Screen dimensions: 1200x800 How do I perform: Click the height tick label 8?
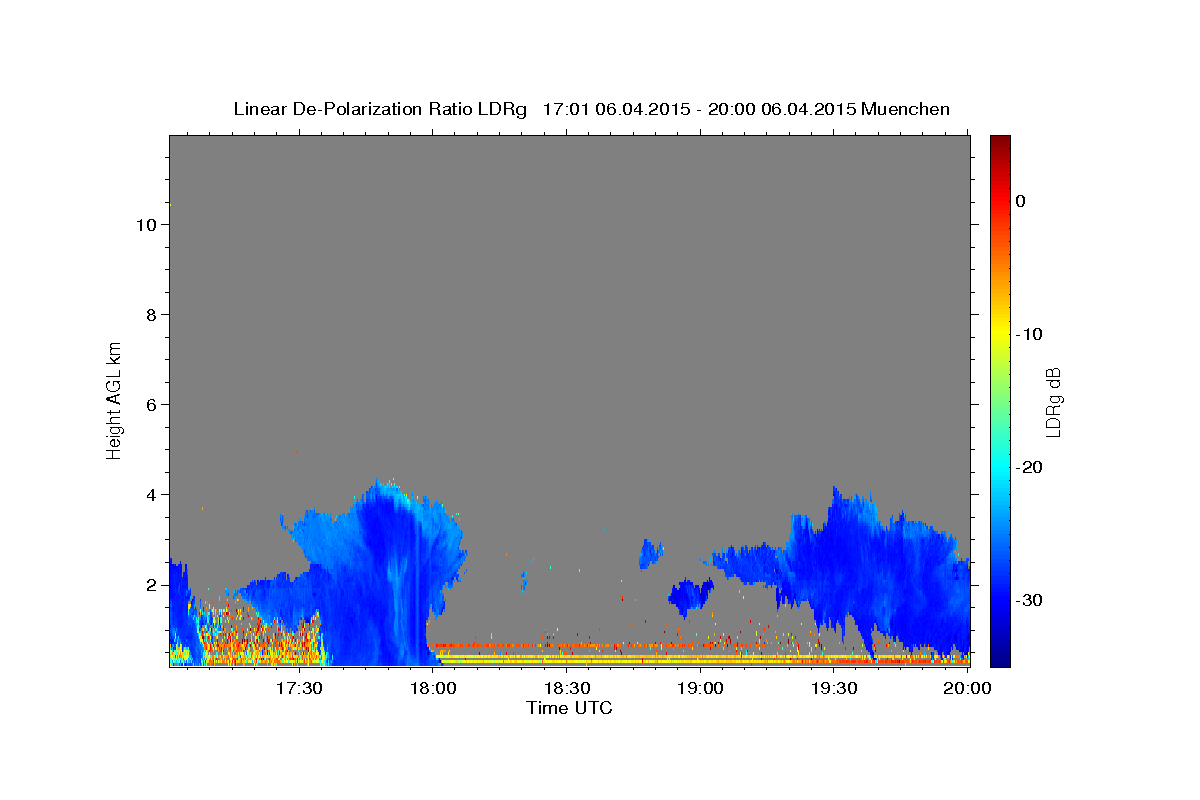tap(151, 315)
